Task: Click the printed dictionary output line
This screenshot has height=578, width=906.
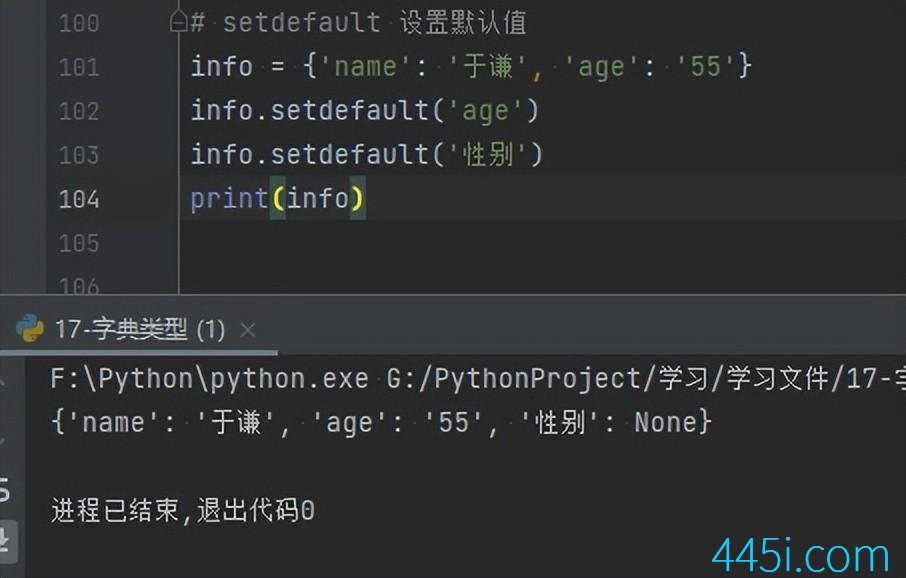Action: [x=380, y=422]
